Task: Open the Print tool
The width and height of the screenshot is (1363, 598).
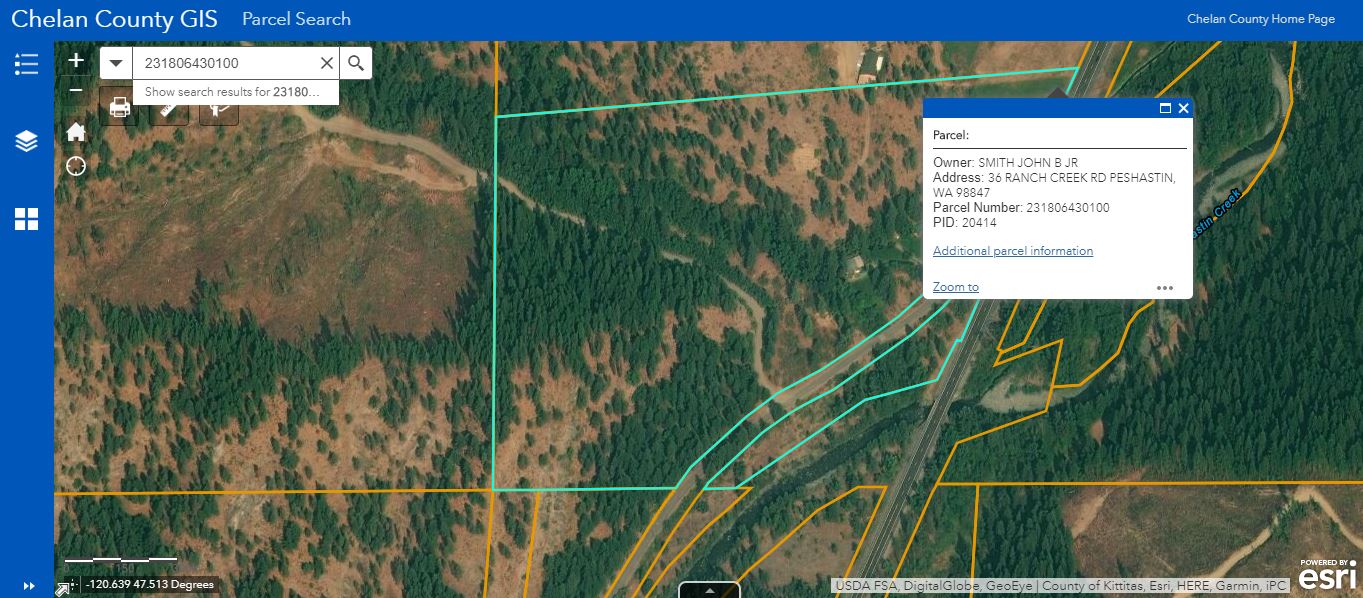Action: click(120, 107)
